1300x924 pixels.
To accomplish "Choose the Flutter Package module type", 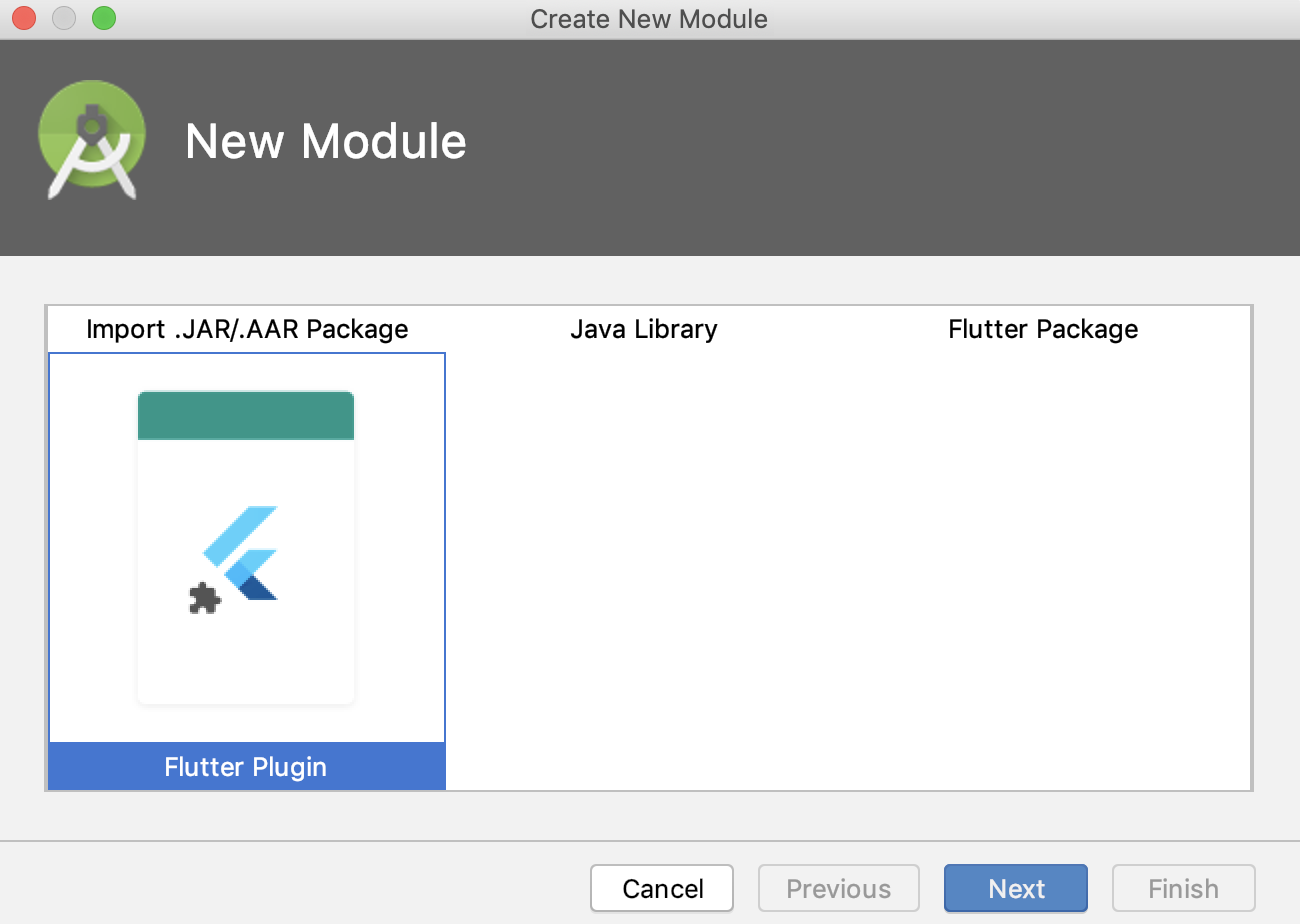I will (x=1043, y=329).
